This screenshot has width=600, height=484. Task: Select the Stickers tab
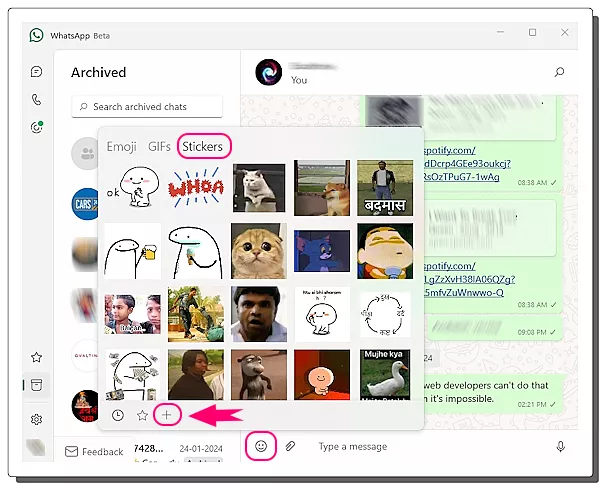click(202, 147)
